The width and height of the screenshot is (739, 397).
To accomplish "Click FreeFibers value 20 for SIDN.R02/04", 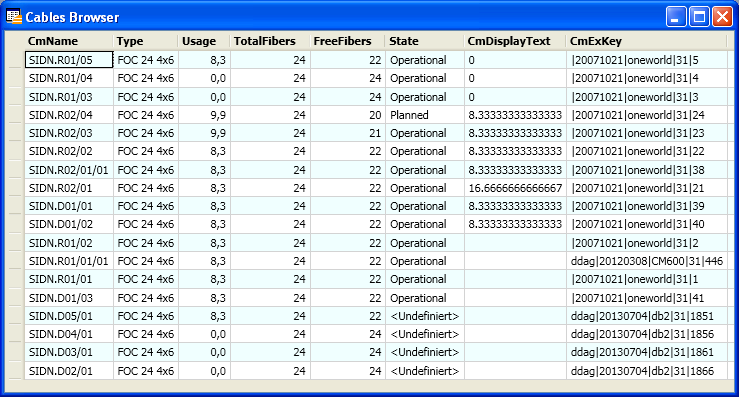I will pos(348,115).
